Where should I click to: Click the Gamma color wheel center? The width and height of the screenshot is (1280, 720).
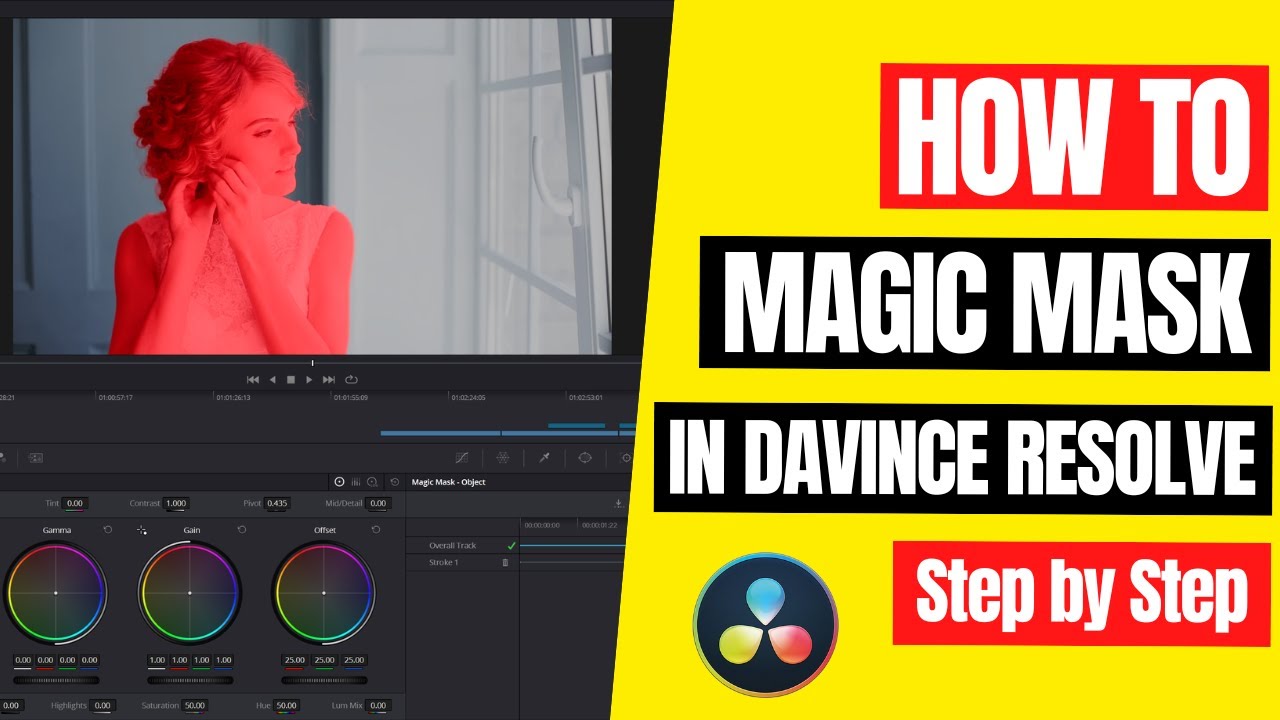pyautogui.click(x=56, y=593)
